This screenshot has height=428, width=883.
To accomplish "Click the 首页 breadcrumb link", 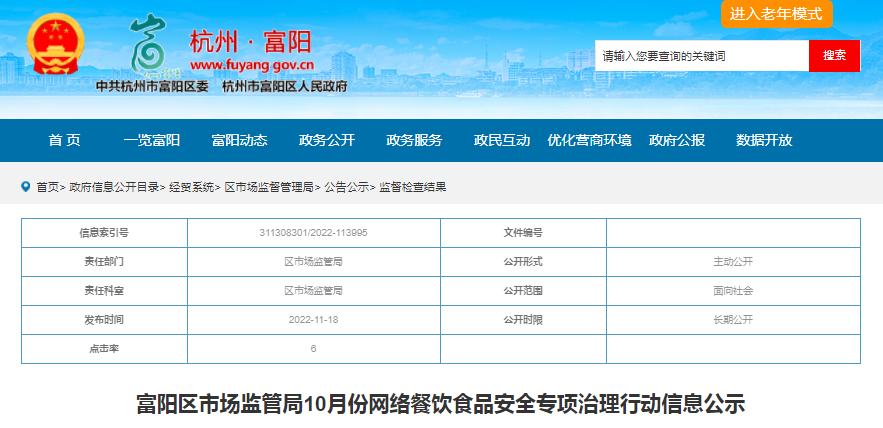I will tap(48, 187).
